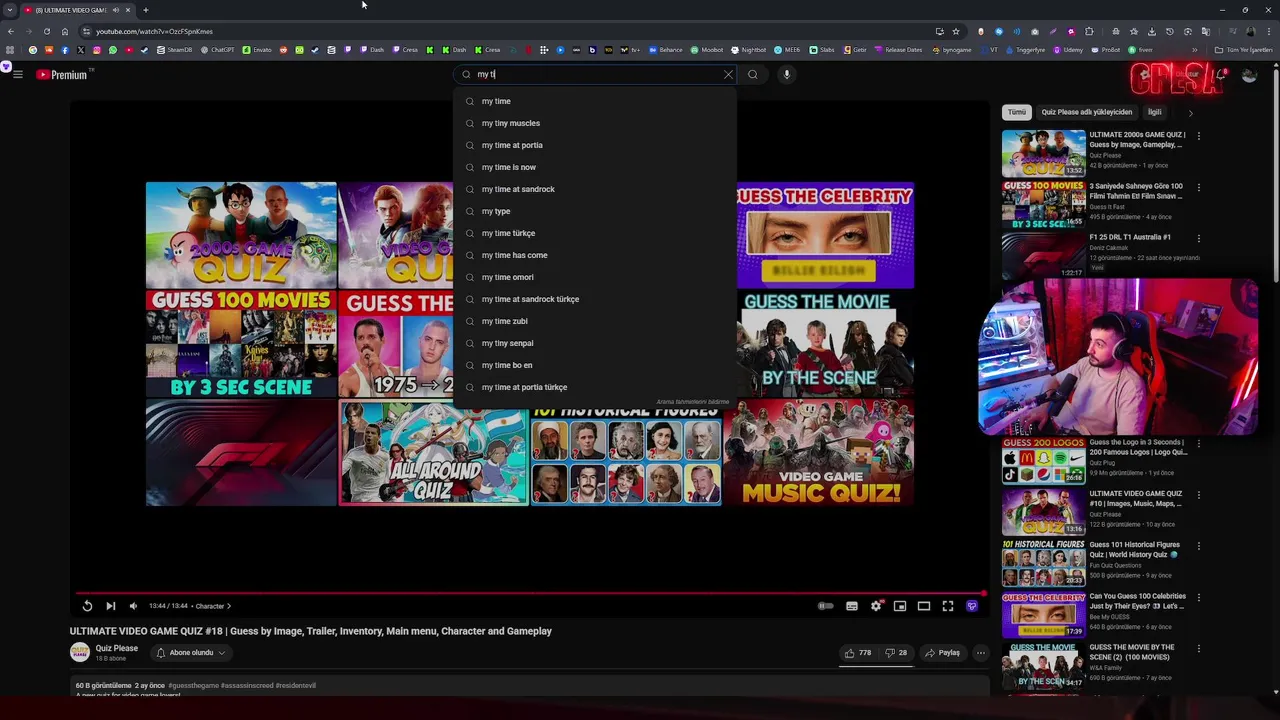Select the "my time at sandrock" suggestion
The image size is (1280, 720).
pyautogui.click(x=595, y=189)
